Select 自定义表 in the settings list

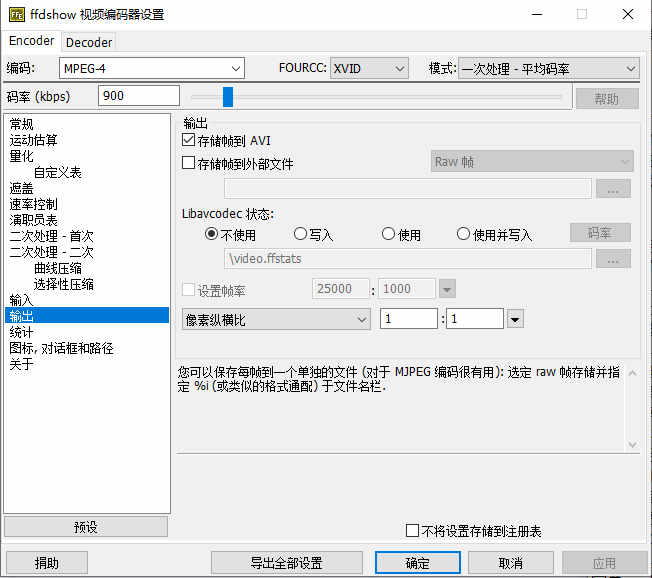click(57, 172)
